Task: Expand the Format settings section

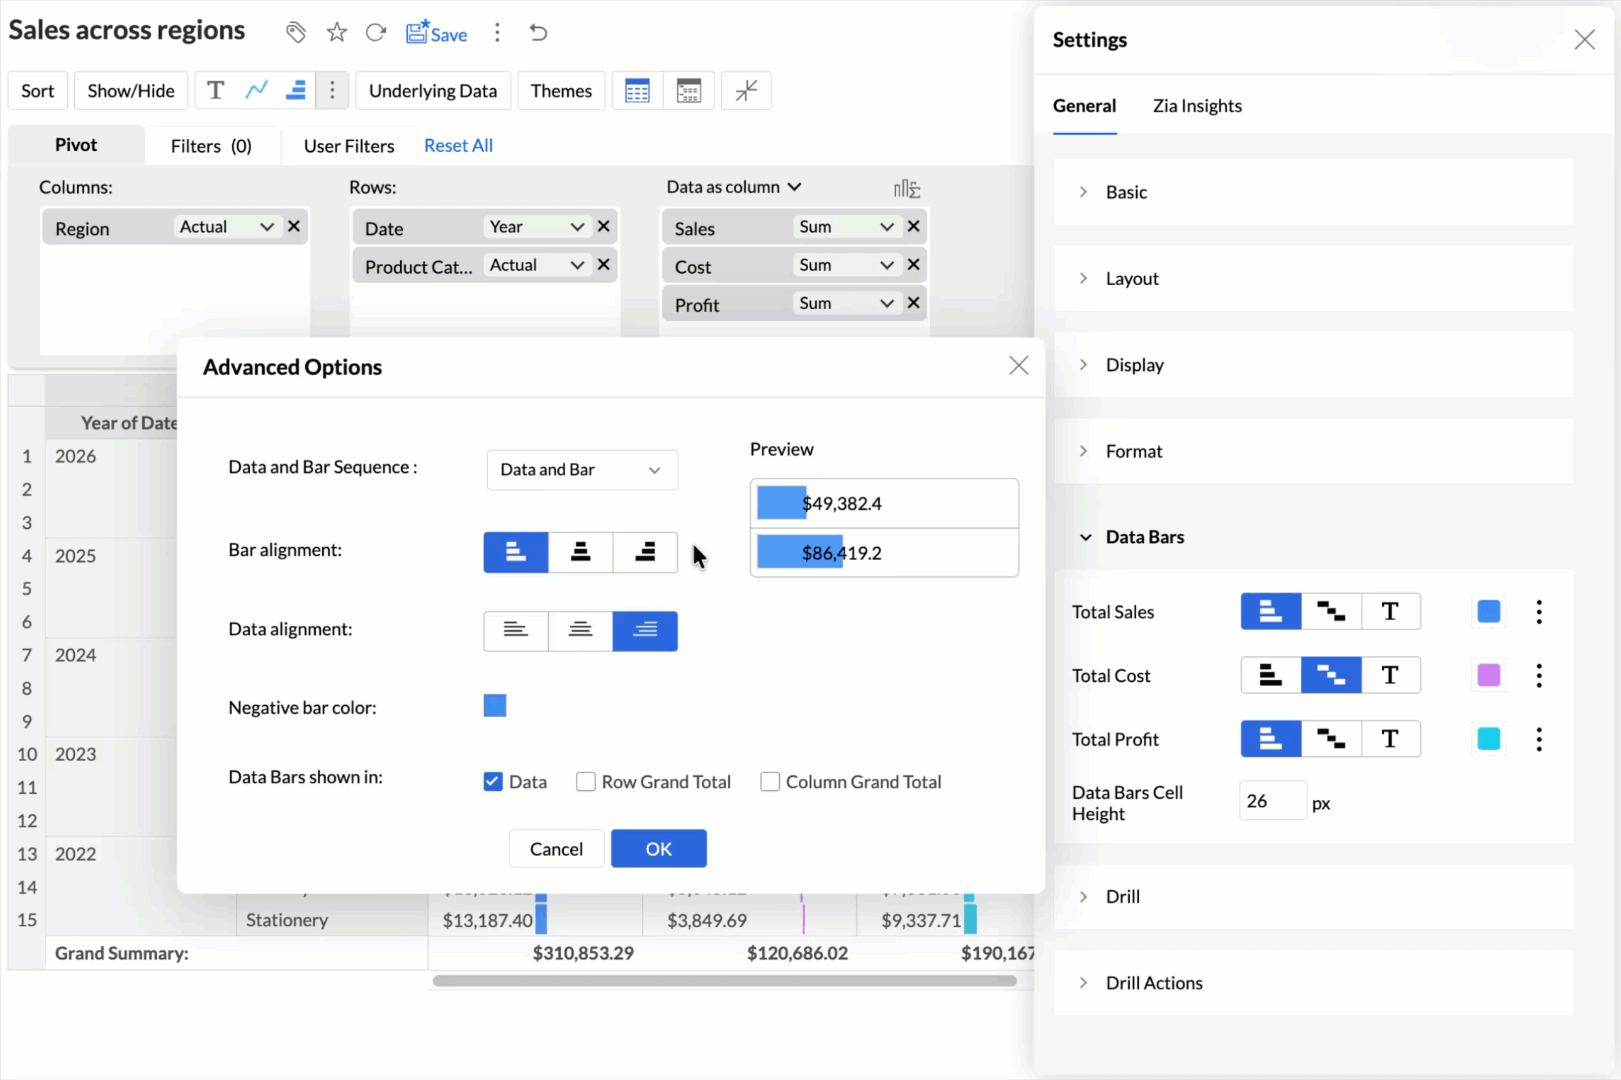Action: click(x=1133, y=451)
